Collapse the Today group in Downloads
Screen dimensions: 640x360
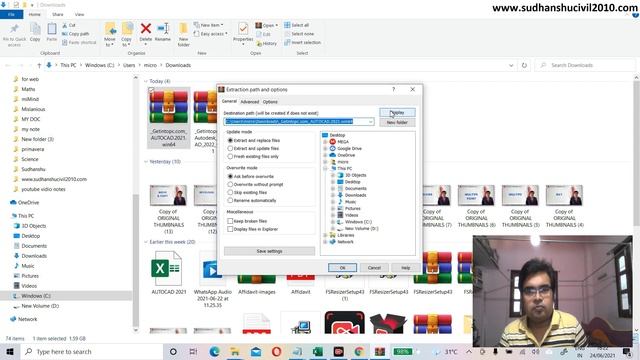[x=146, y=81]
